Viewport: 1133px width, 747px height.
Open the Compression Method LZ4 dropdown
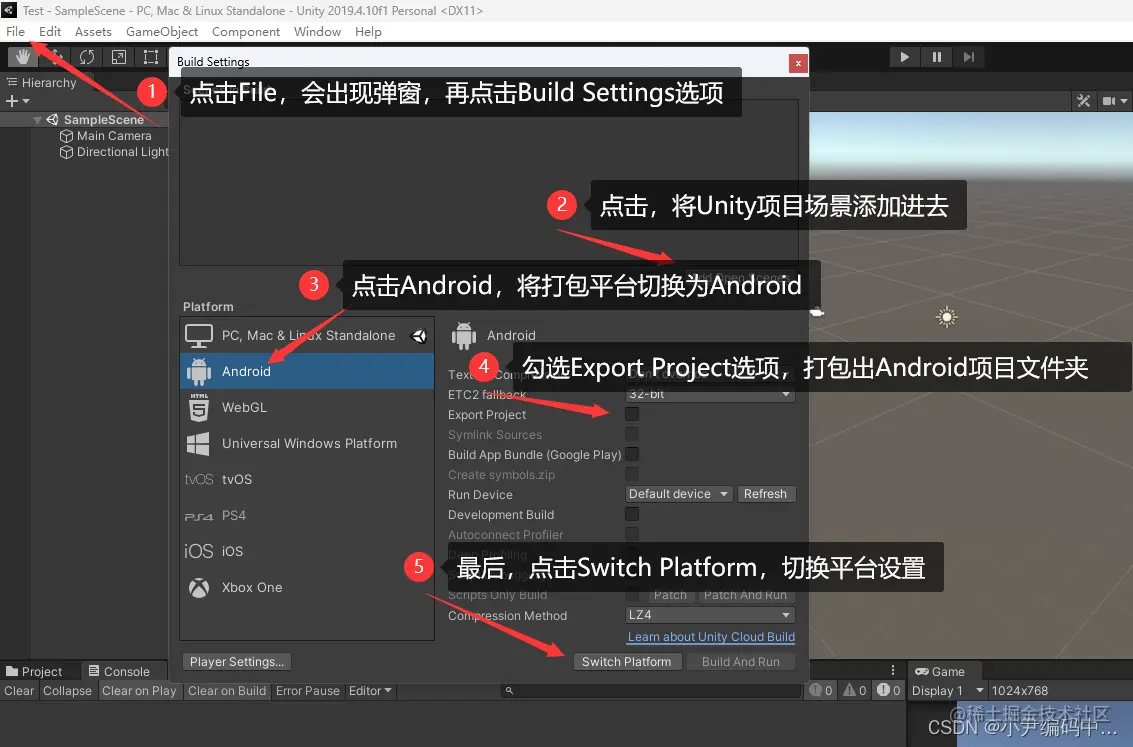tap(710, 615)
